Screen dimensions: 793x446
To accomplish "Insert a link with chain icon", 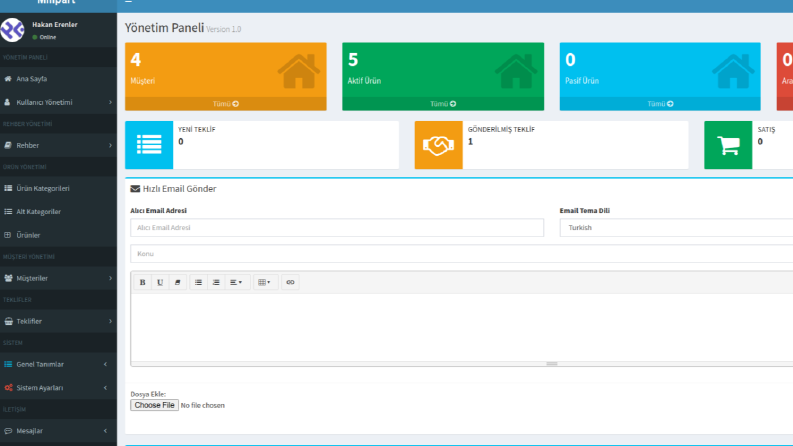I will 290,282.
